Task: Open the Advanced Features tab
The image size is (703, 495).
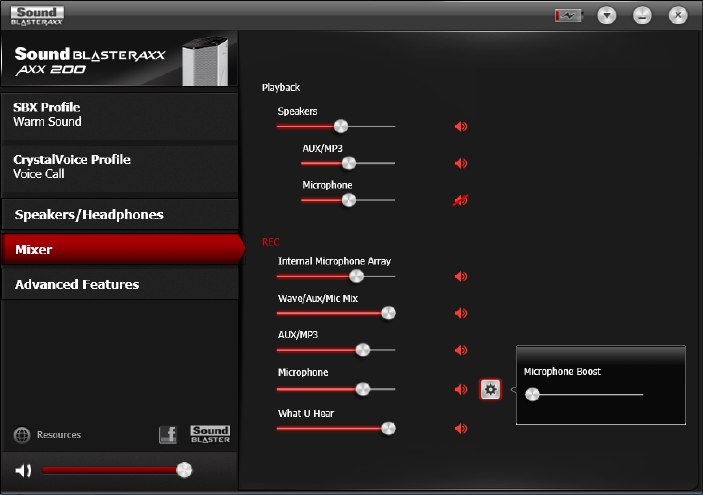Action: coord(120,284)
